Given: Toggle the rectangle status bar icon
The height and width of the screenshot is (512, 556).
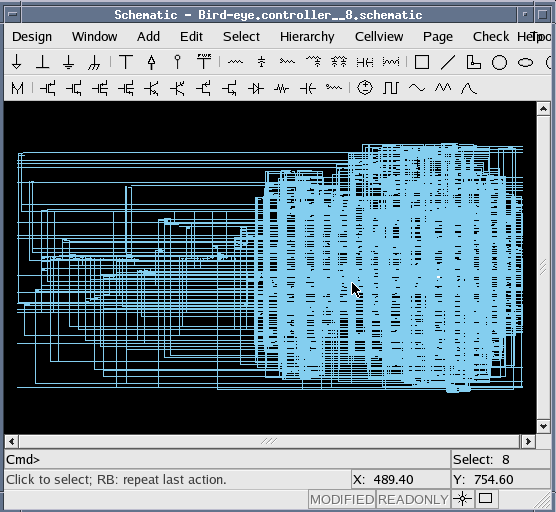Looking at the screenshot, I should click(x=485, y=499).
